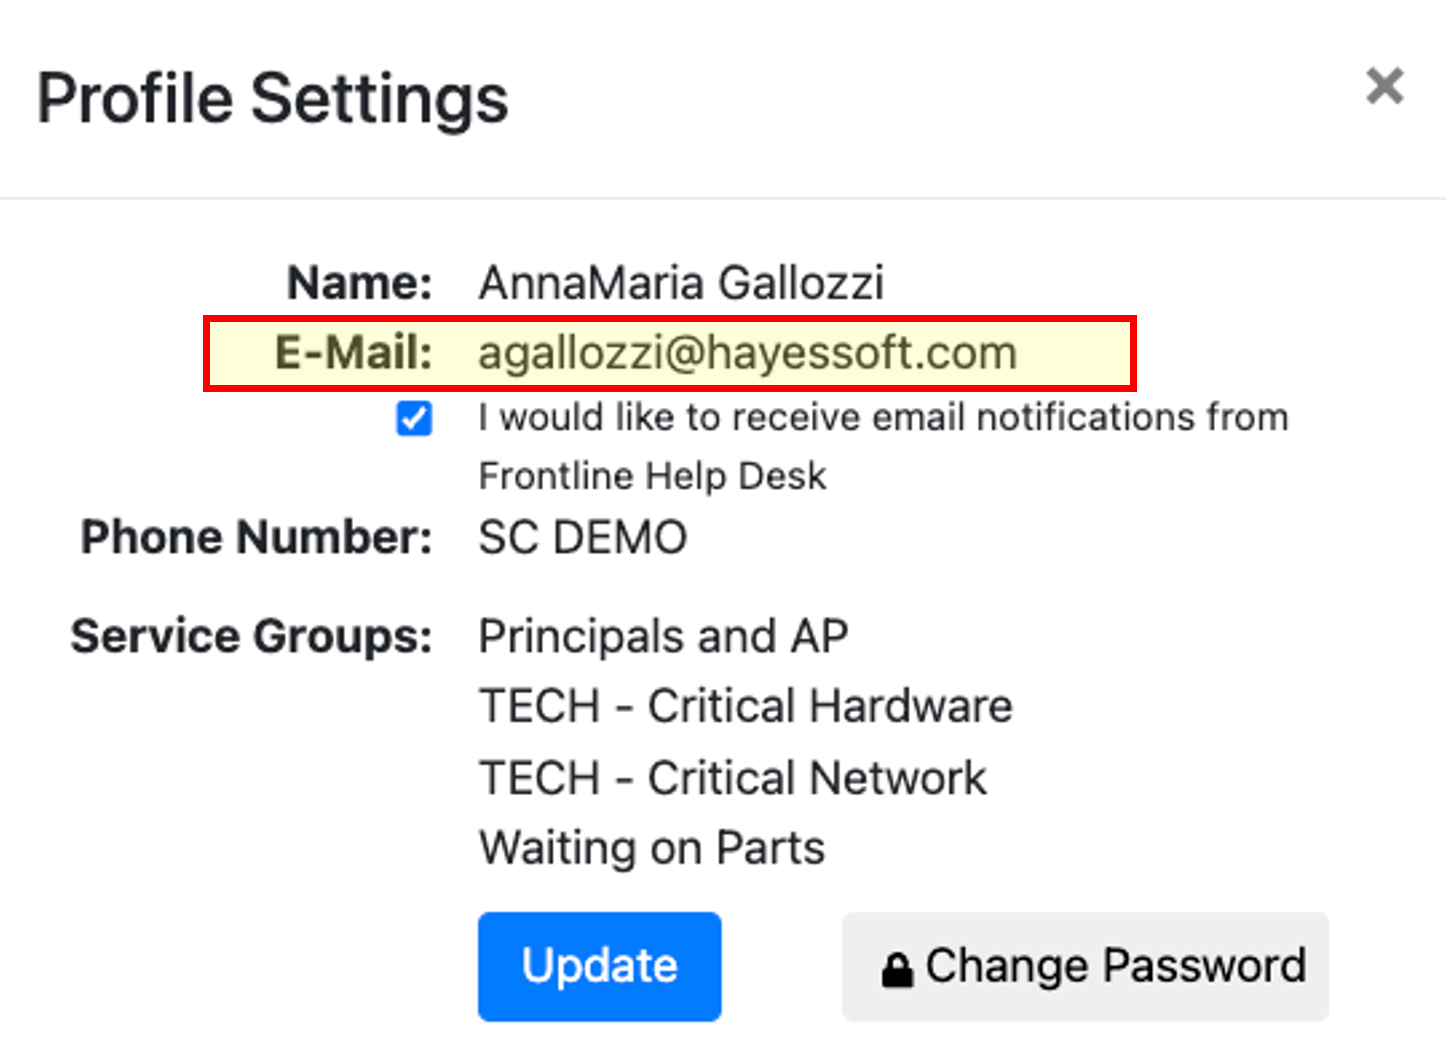Uncheck the email notifications checkbox
This screenshot has height=1064, width=1446.
[414, 418]
